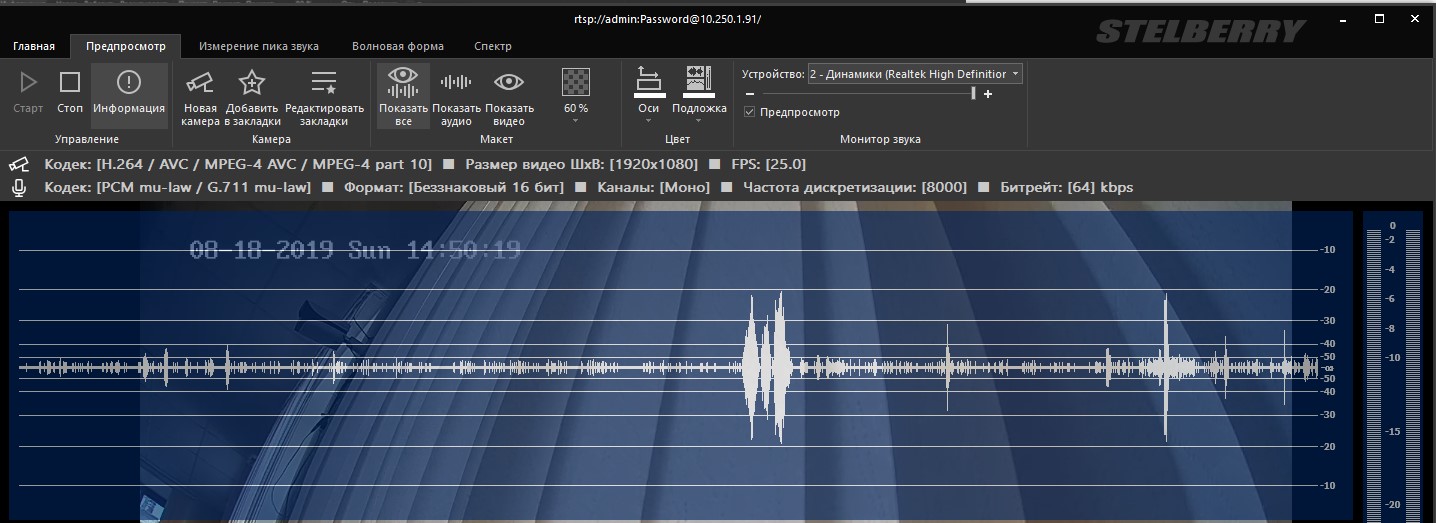Select the Показать все layout
This screenshot has width=1436, height=523.
tap(403, 97)
